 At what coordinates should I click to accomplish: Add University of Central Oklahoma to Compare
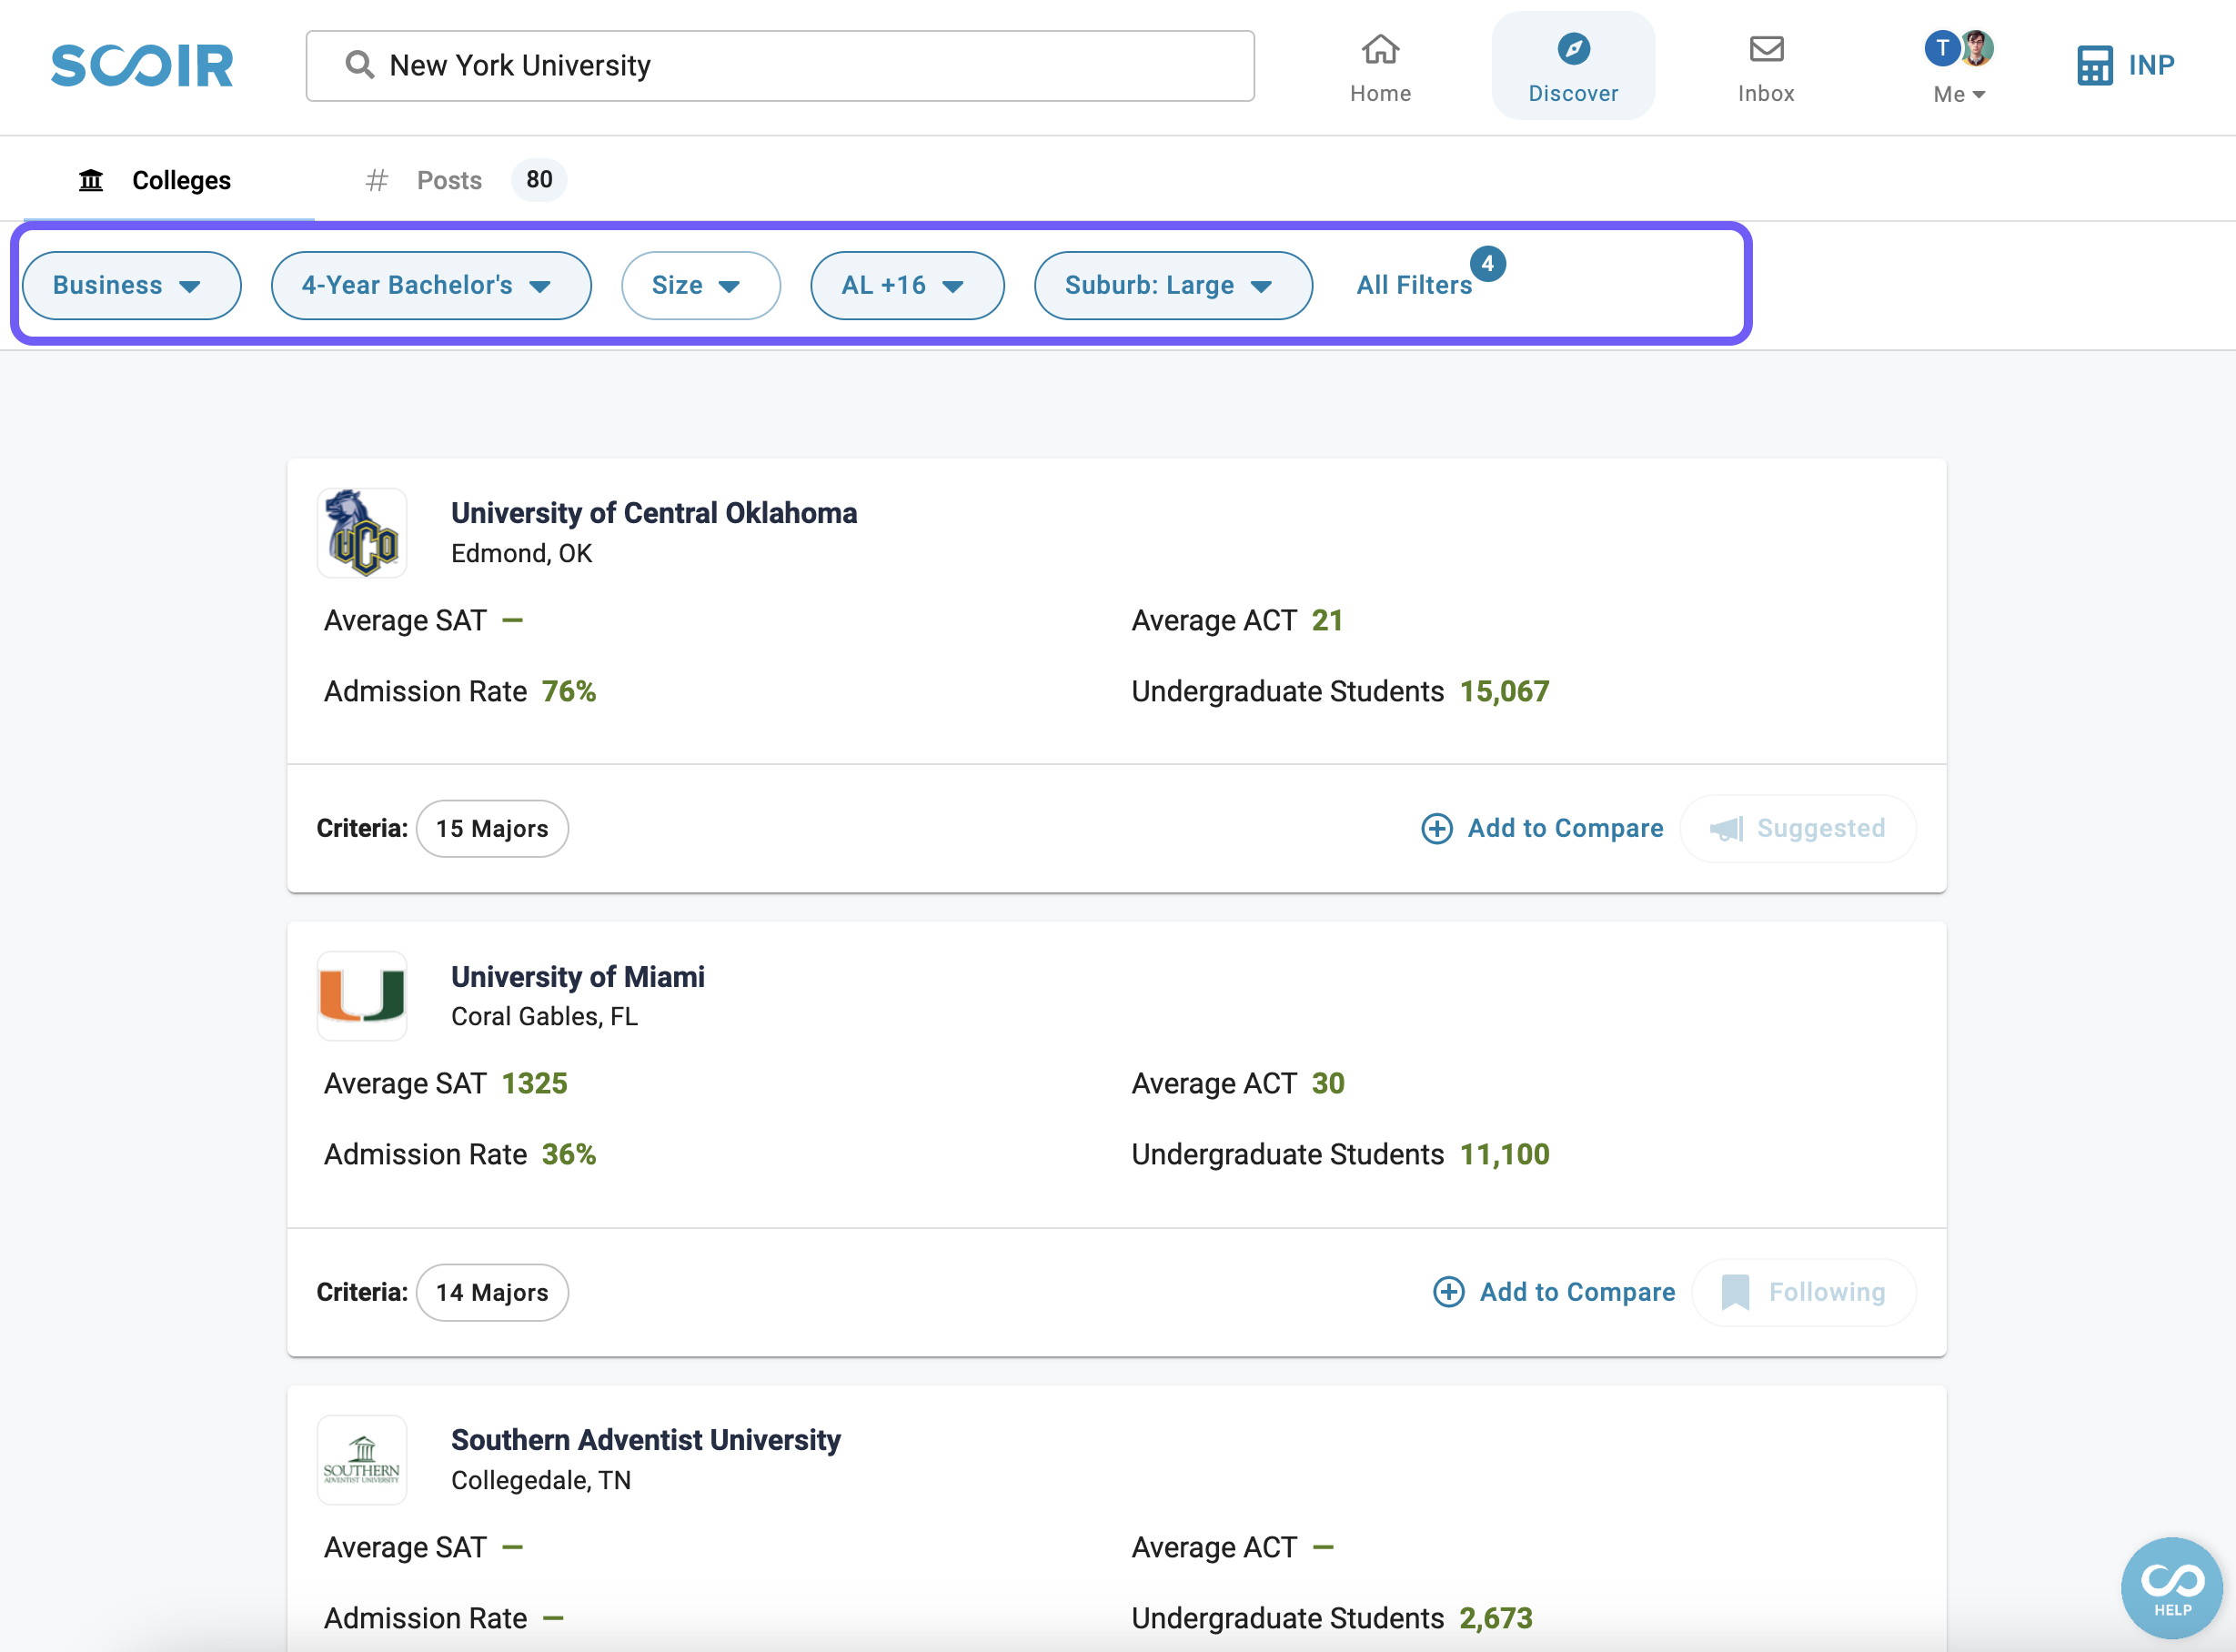tap(1542, 828)
